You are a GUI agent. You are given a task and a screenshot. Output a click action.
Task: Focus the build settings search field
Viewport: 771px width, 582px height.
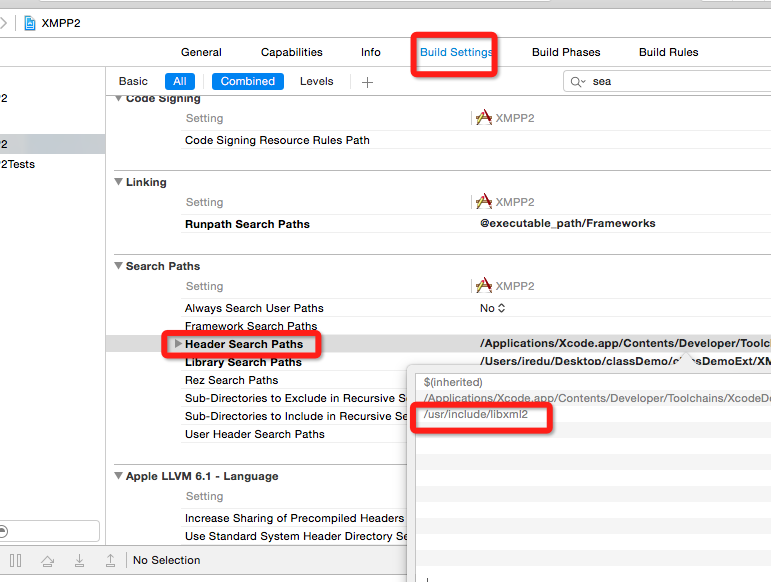[x=669, y=81]
